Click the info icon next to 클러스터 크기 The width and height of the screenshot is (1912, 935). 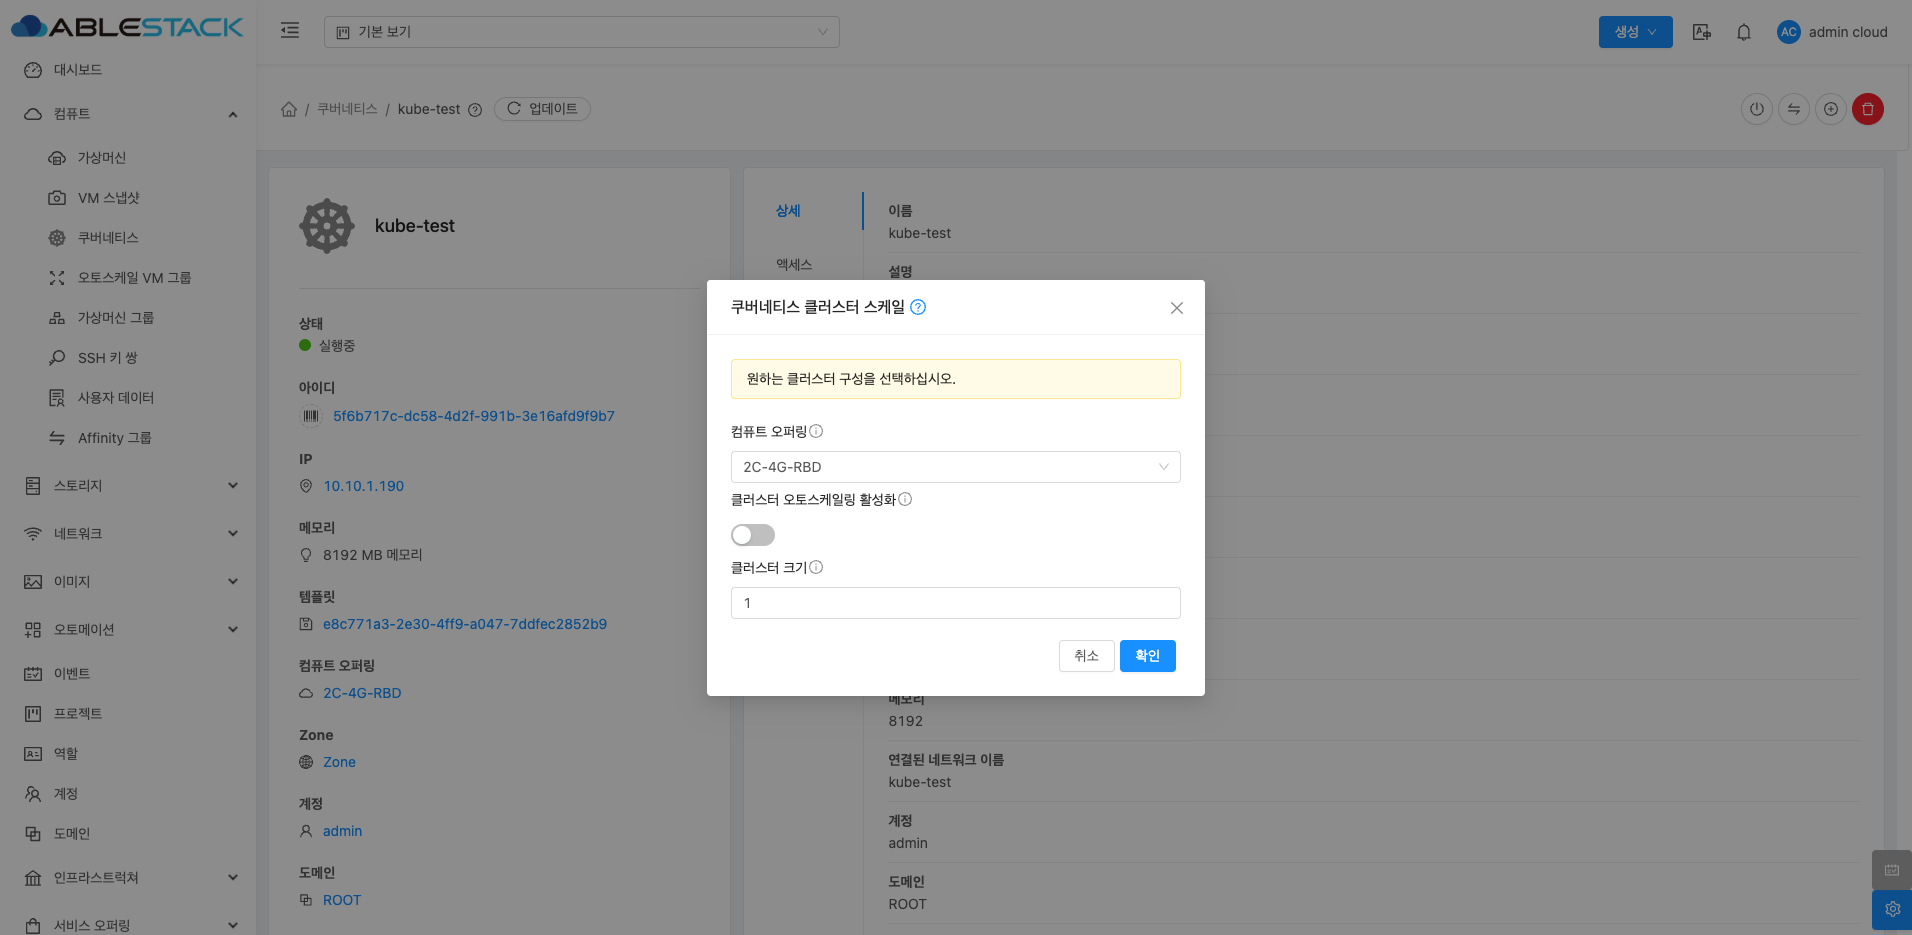point(816,567)
